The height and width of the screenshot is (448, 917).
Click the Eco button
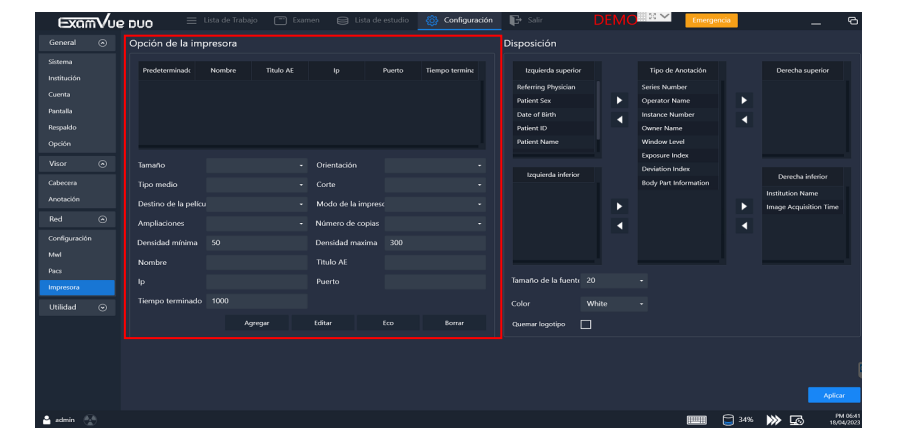click(x=388, y=323)
